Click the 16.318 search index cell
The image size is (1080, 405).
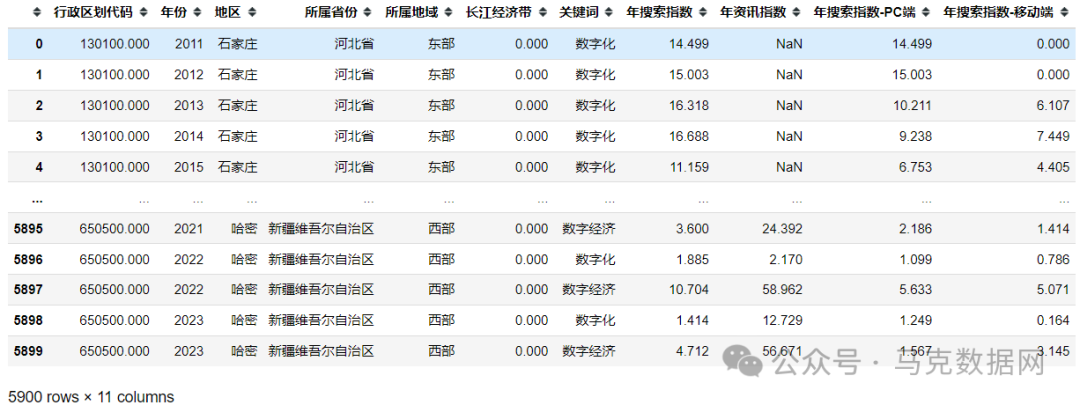pyautogui.click(x=688, y=105)
